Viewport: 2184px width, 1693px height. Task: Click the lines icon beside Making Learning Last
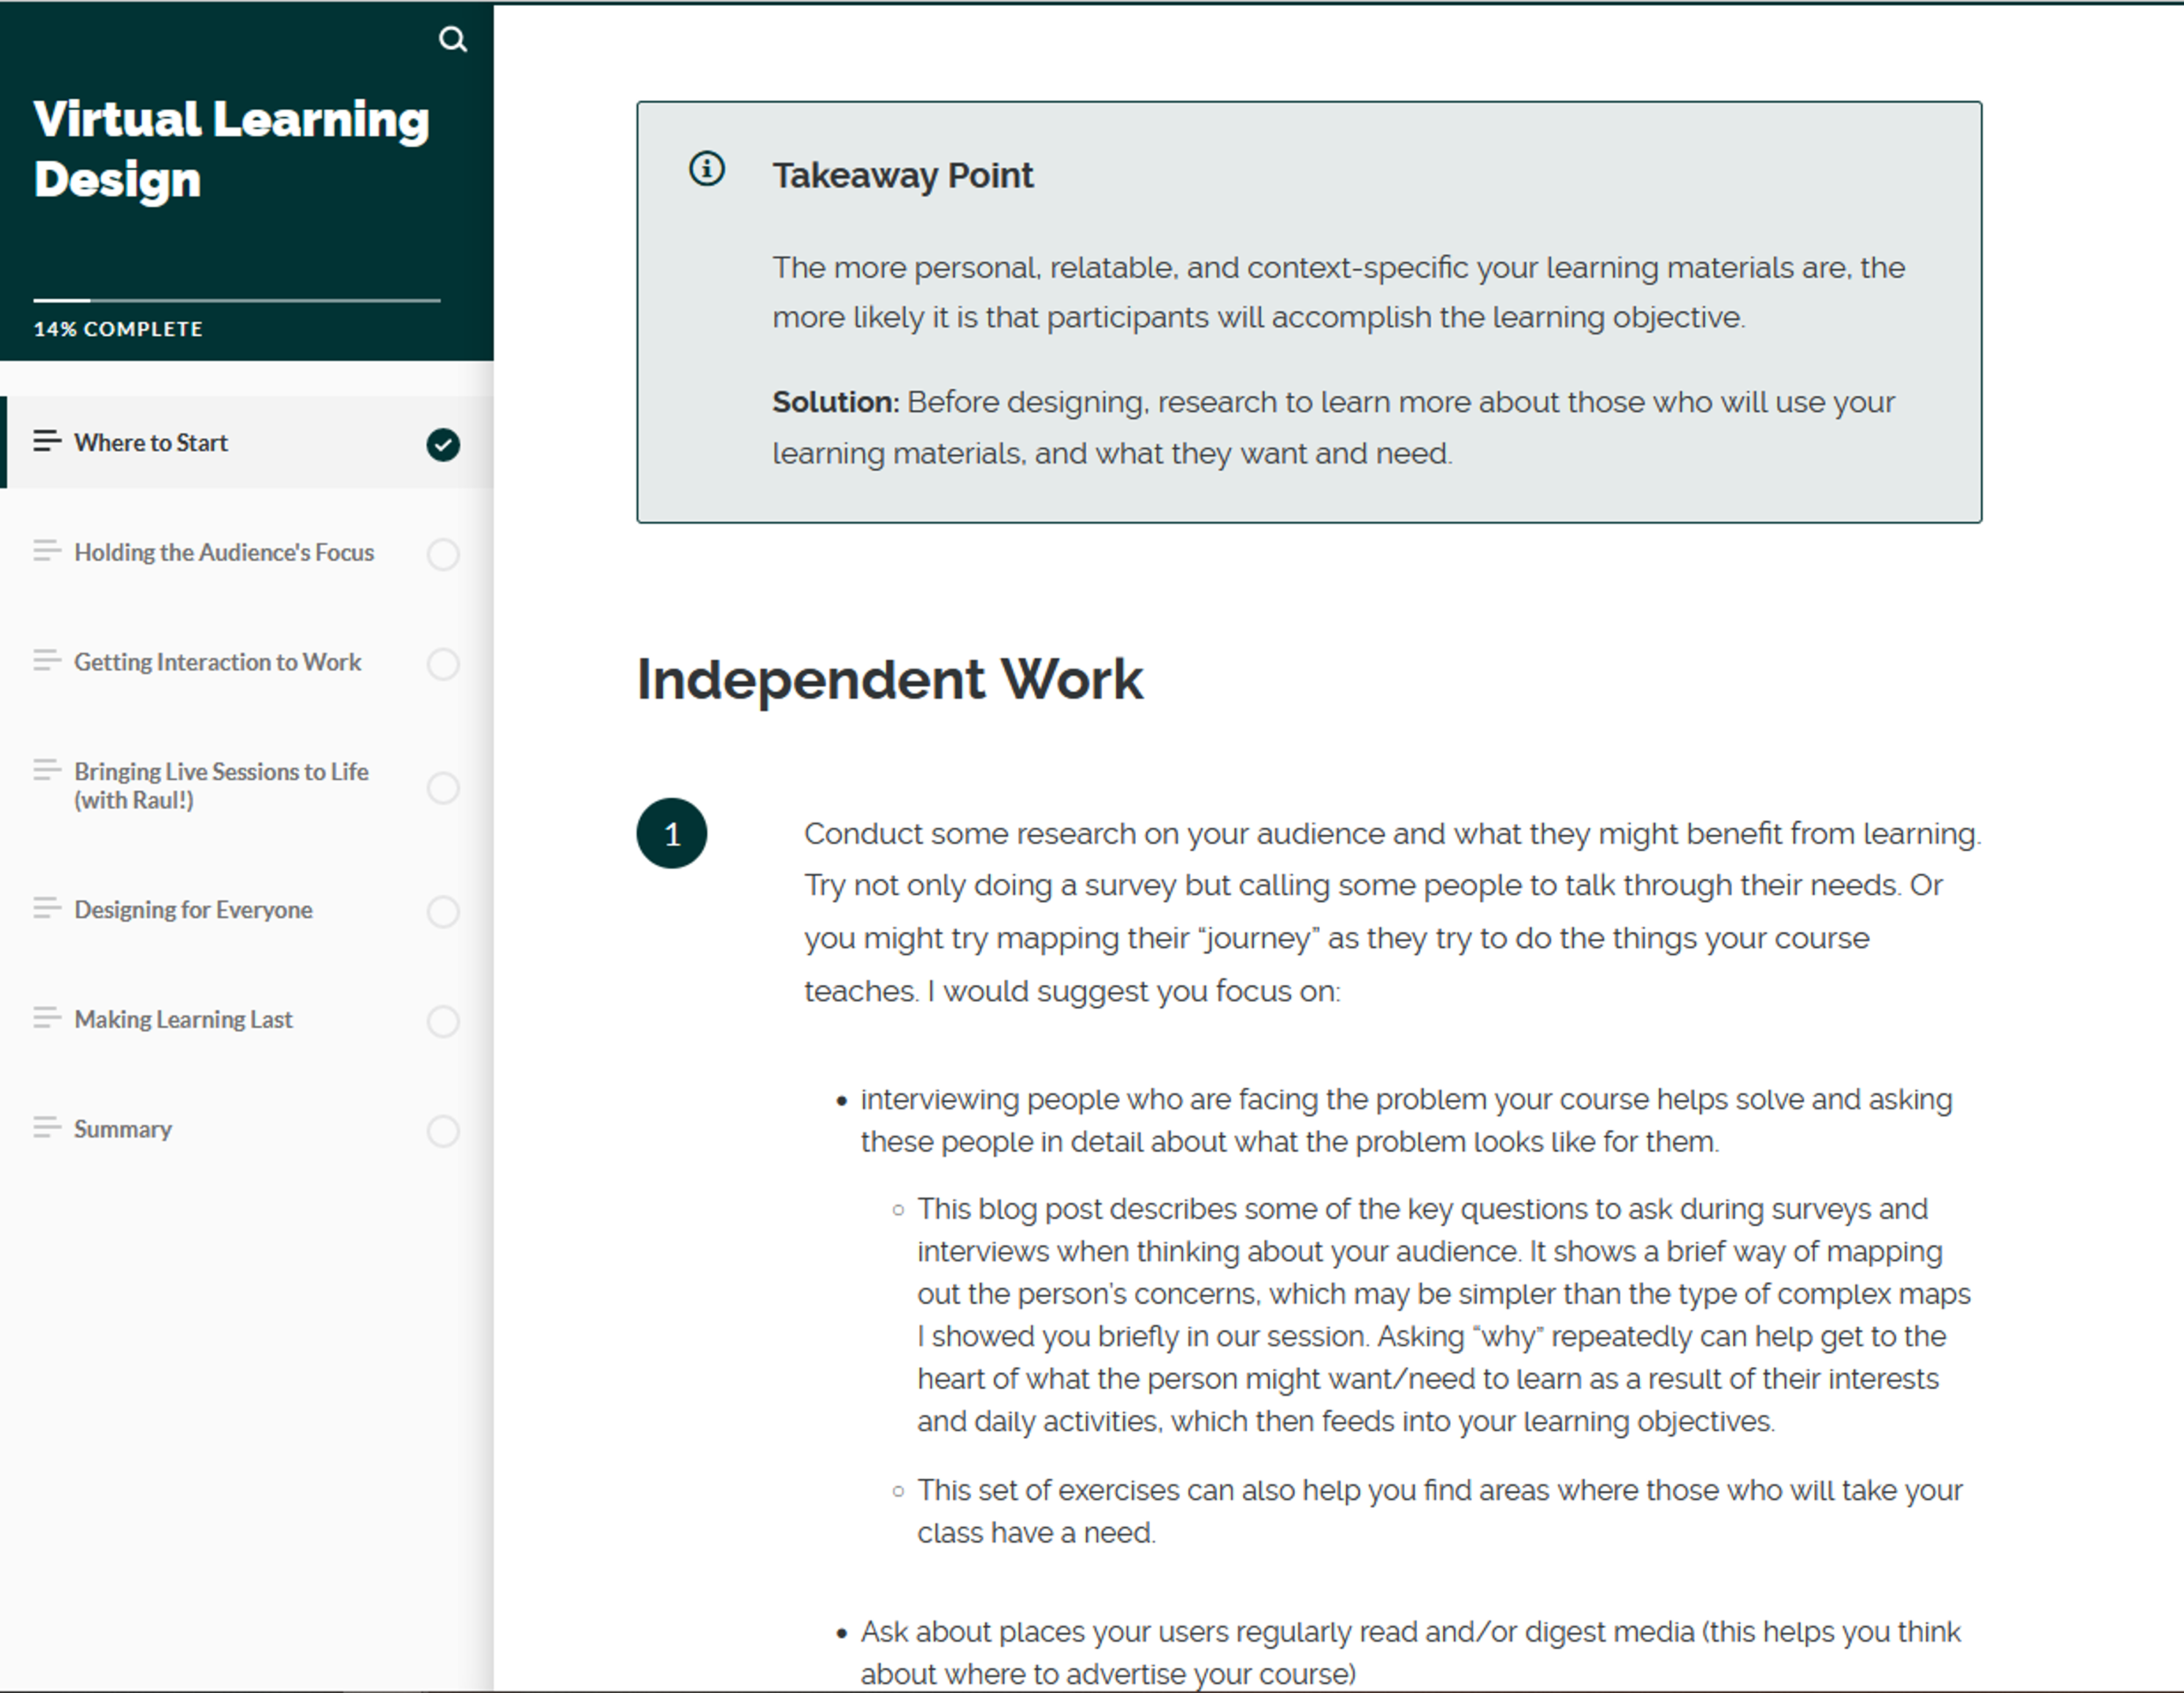[47, 1018]
